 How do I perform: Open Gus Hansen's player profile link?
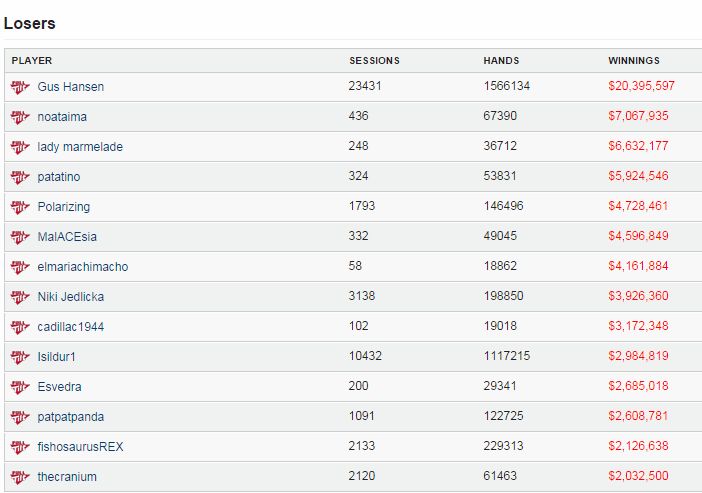click(x=71, y=86)
